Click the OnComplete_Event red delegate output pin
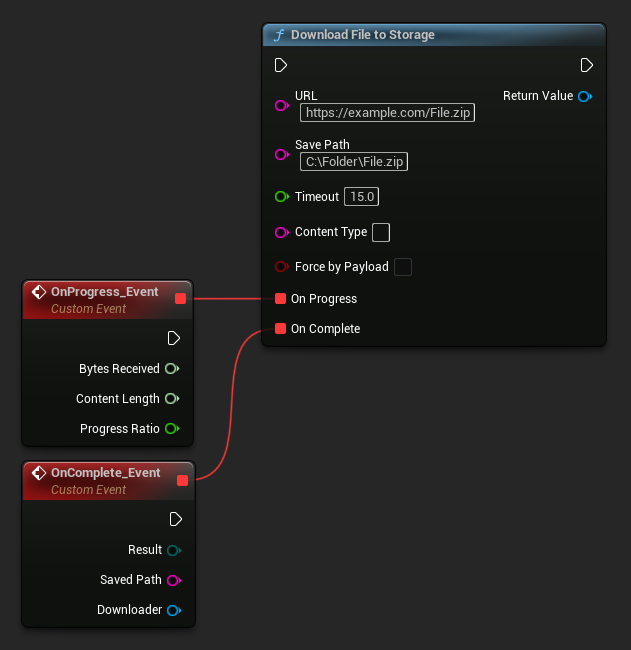 click(x=182, y=480)
